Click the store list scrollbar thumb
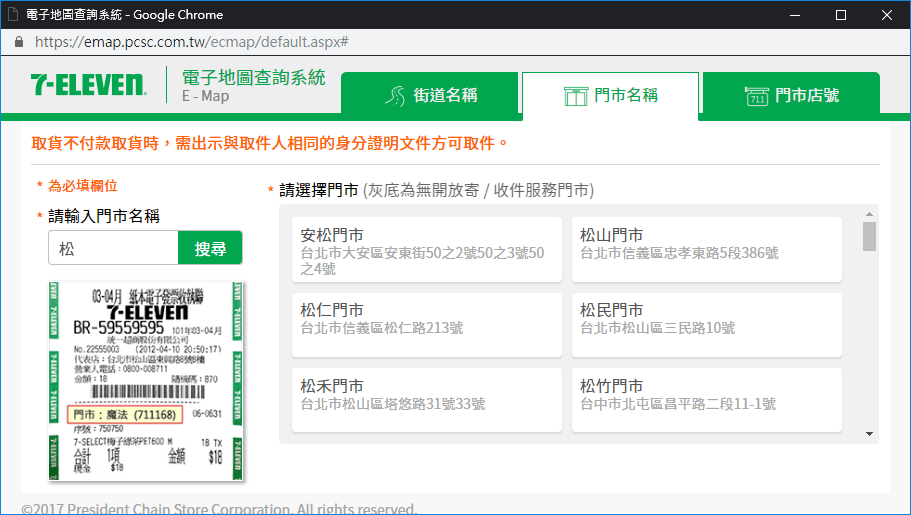The height and width of the screenshot is (515, 911). coord(869,236)
